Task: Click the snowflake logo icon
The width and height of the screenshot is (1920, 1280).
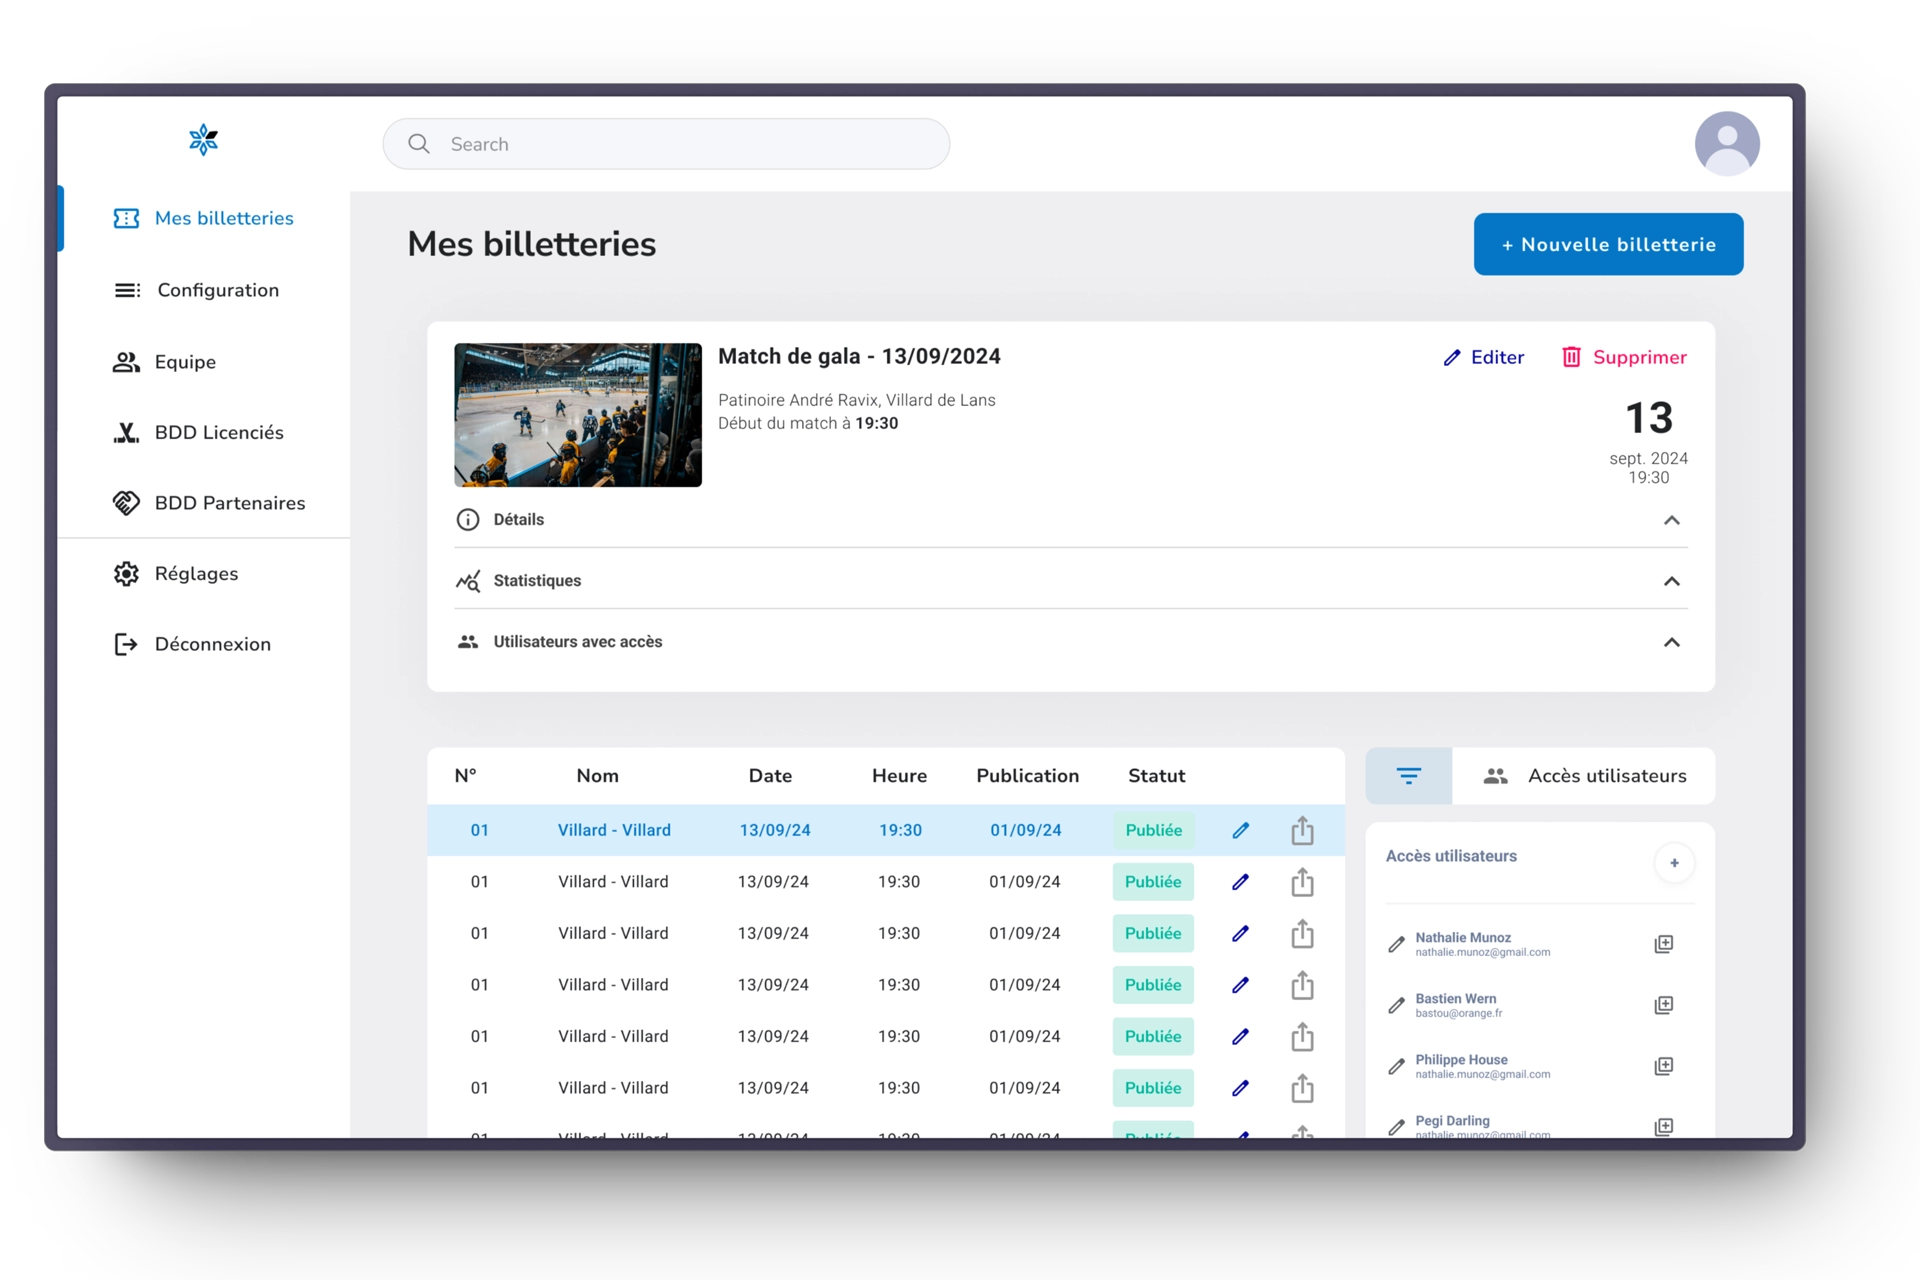Action: pyautogui.click(x=203, y=140)
